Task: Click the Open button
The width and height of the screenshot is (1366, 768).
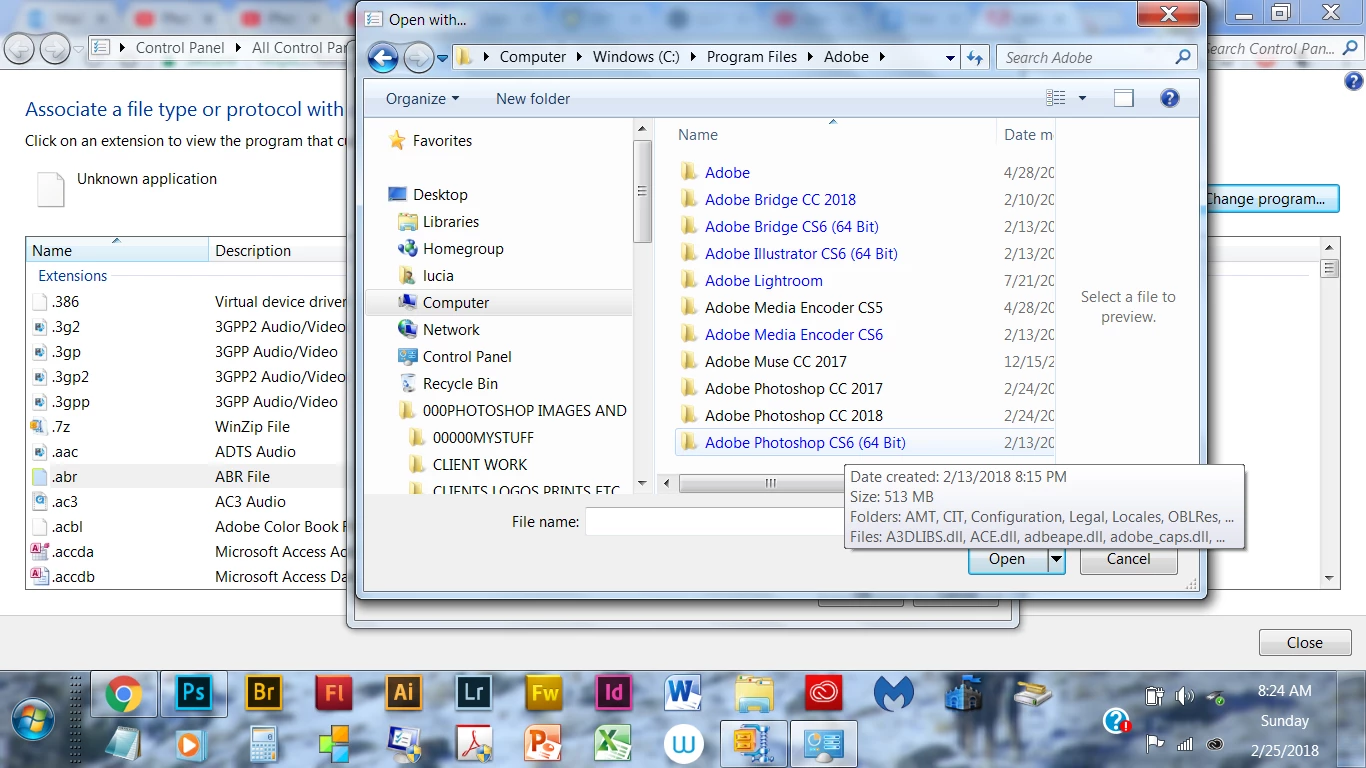Action: tap(1007, 559)
